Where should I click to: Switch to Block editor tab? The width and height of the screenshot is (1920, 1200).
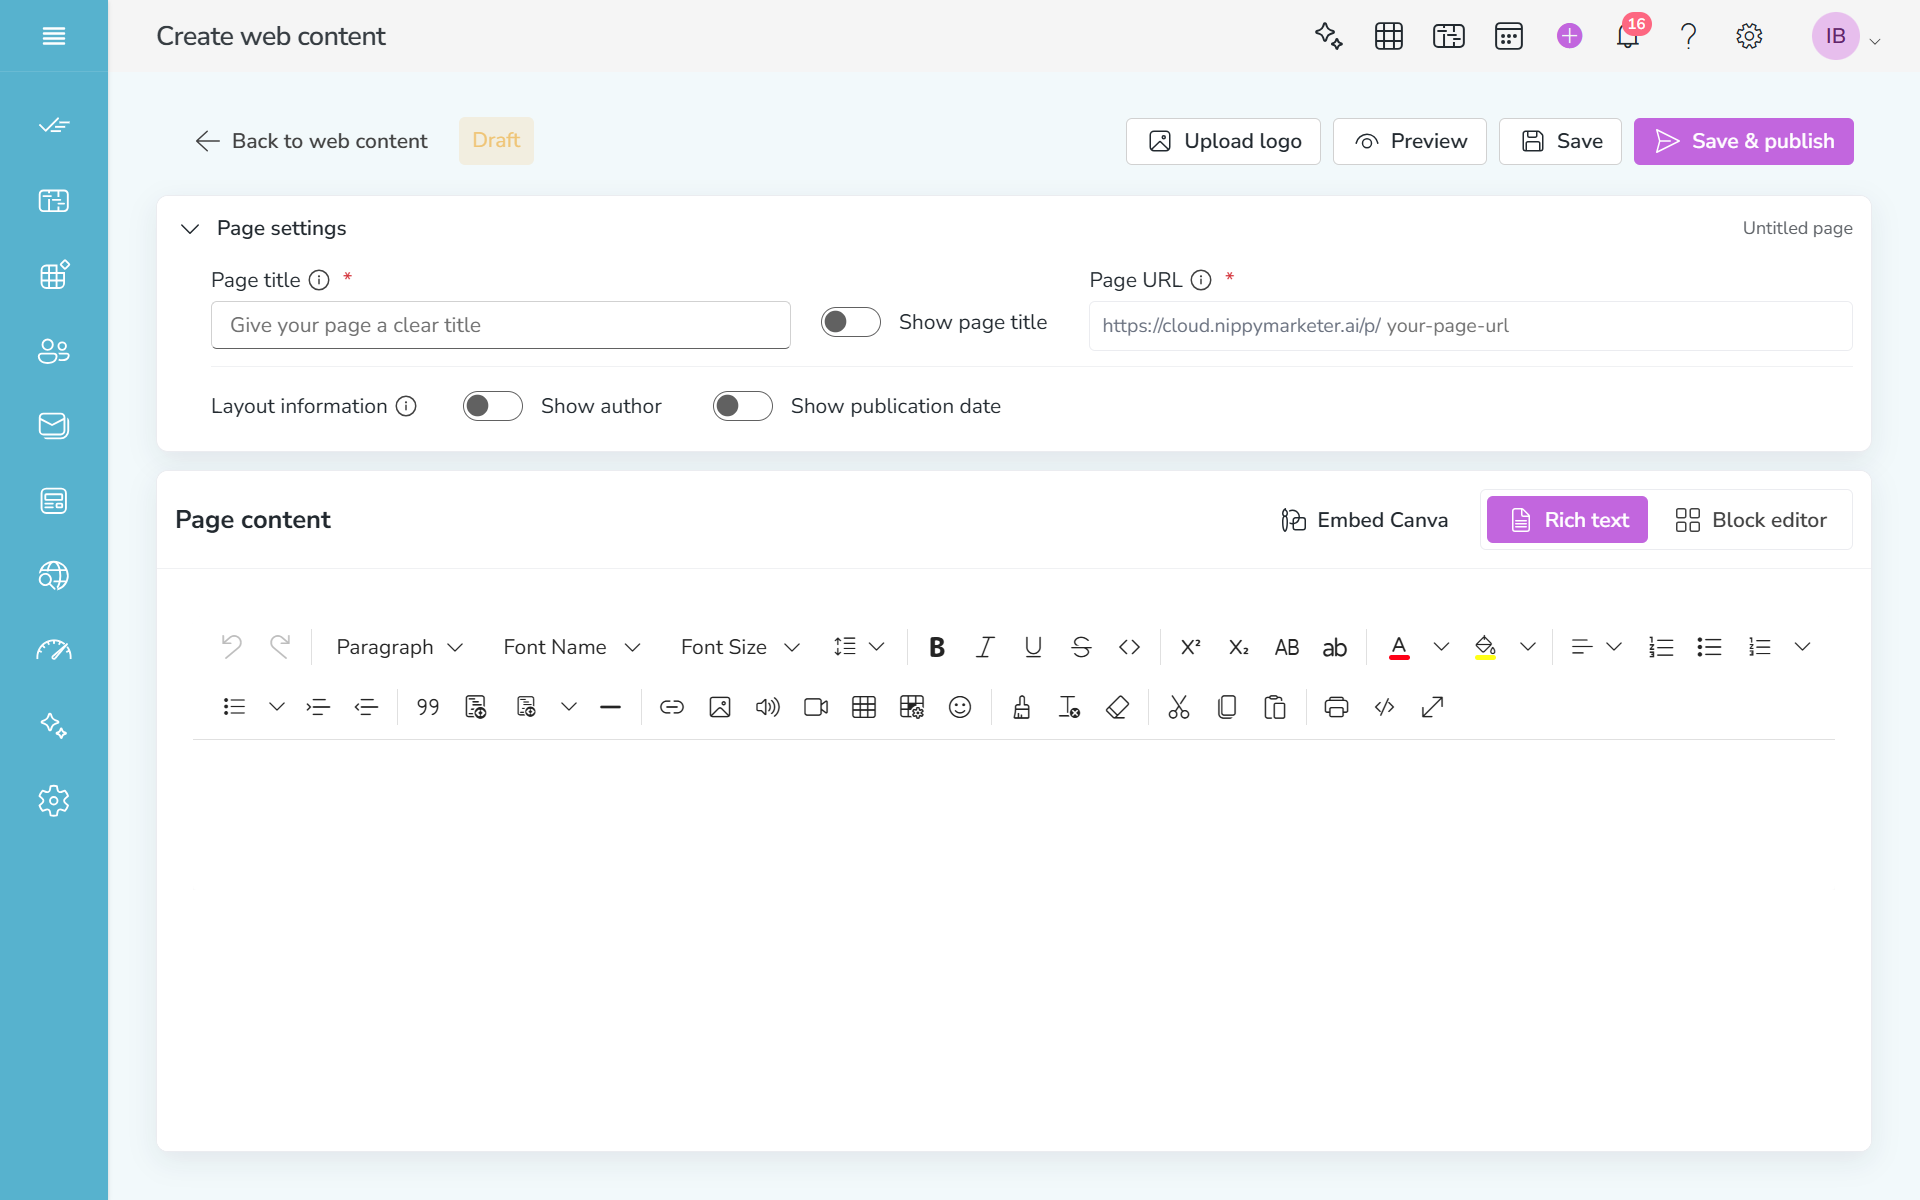(1751, 520)
